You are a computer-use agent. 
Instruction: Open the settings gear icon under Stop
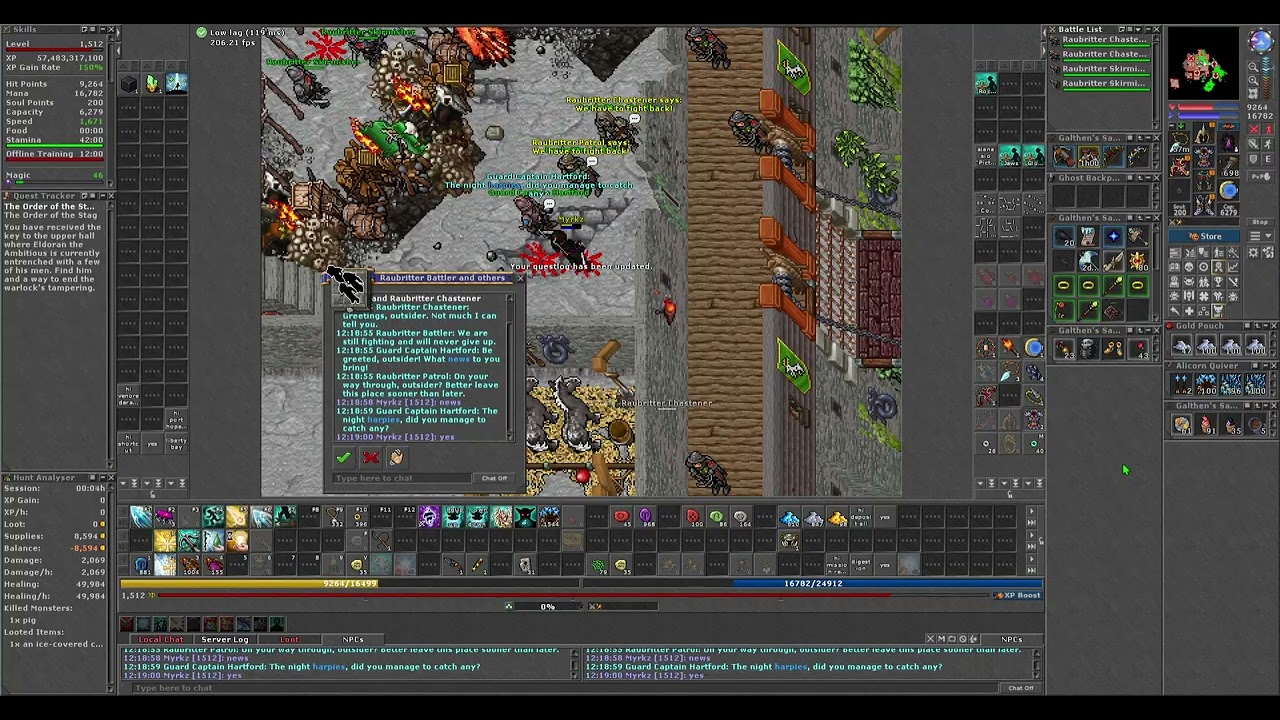pos(1252,251)
